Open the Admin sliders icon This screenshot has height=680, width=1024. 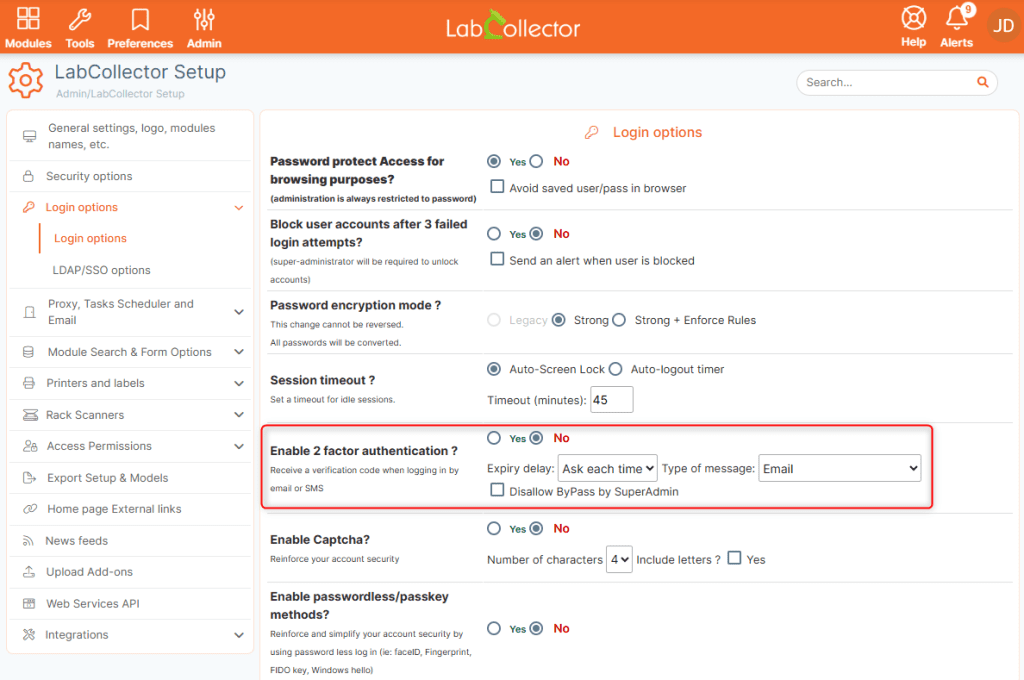[204, 19]
